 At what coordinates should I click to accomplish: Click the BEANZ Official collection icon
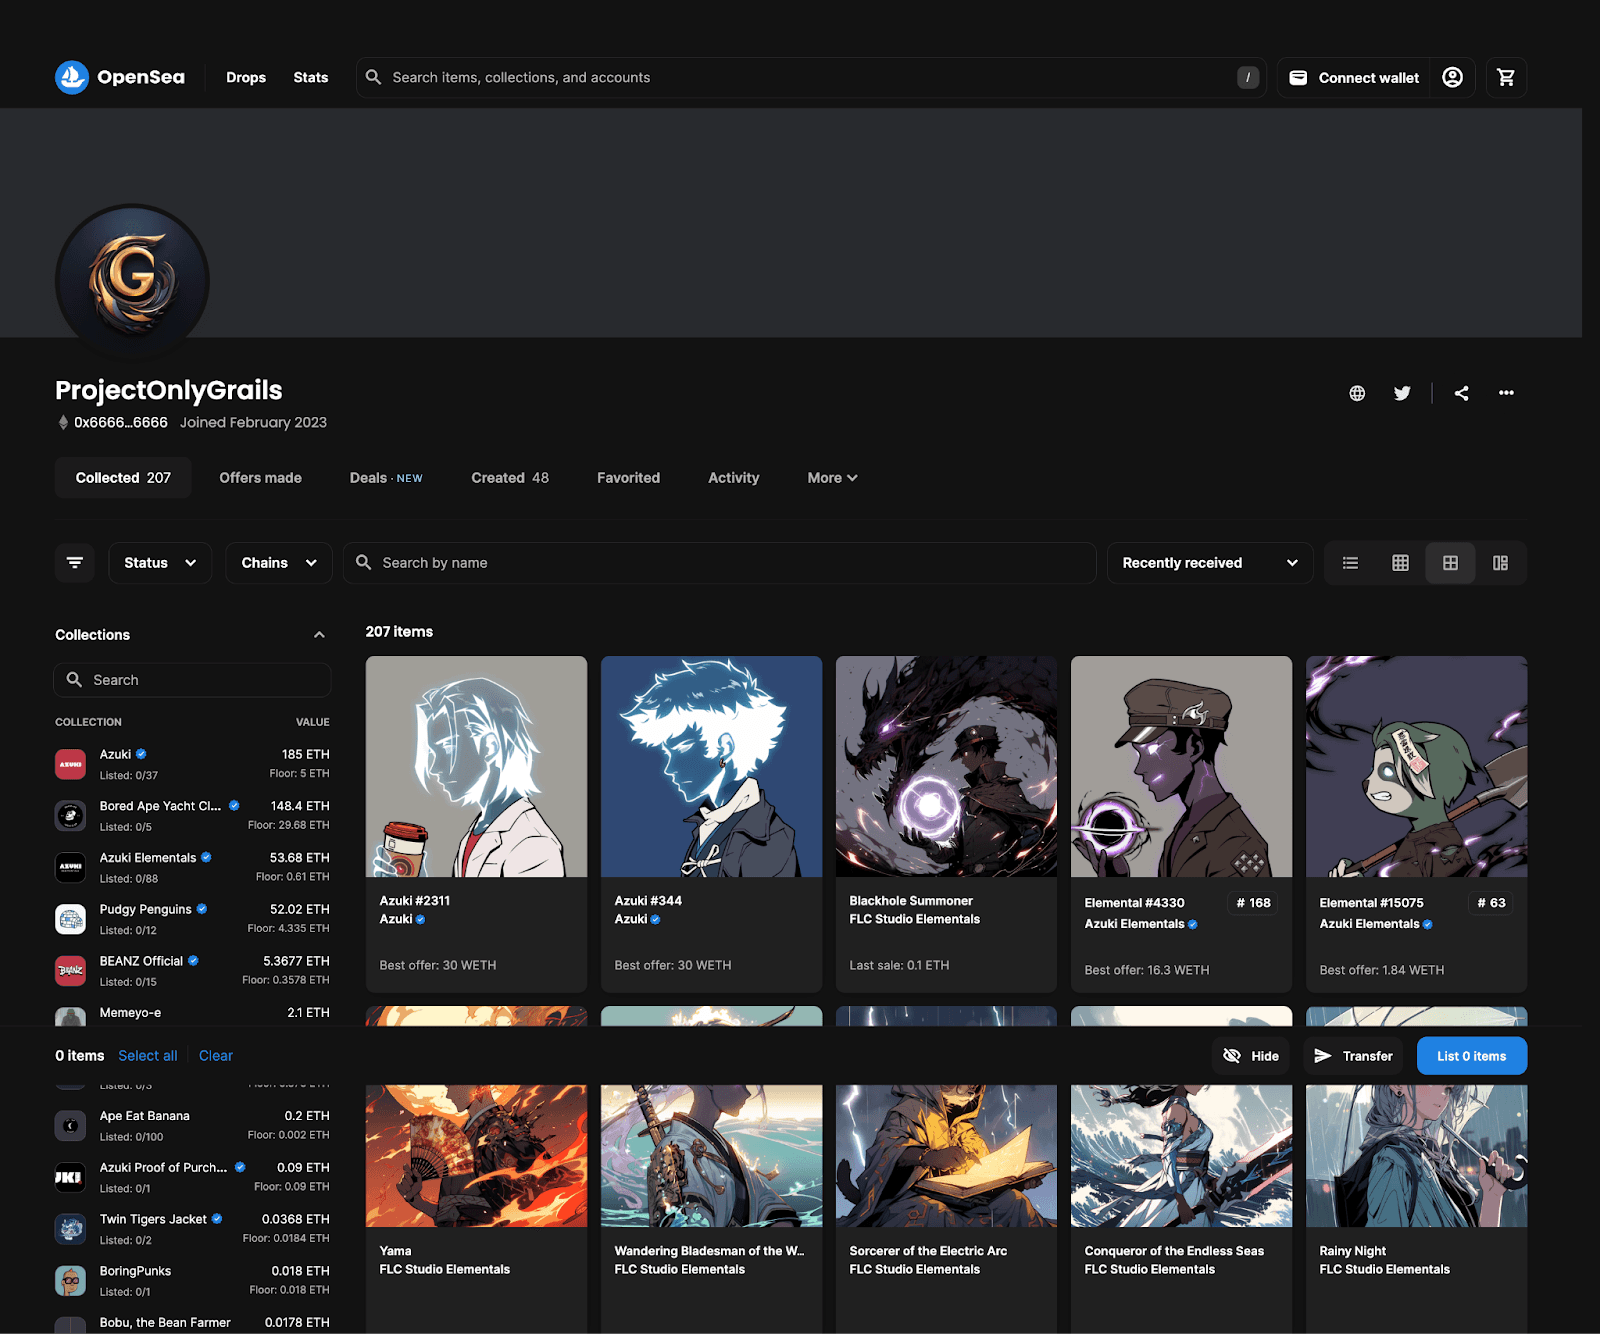coord(70,971)
